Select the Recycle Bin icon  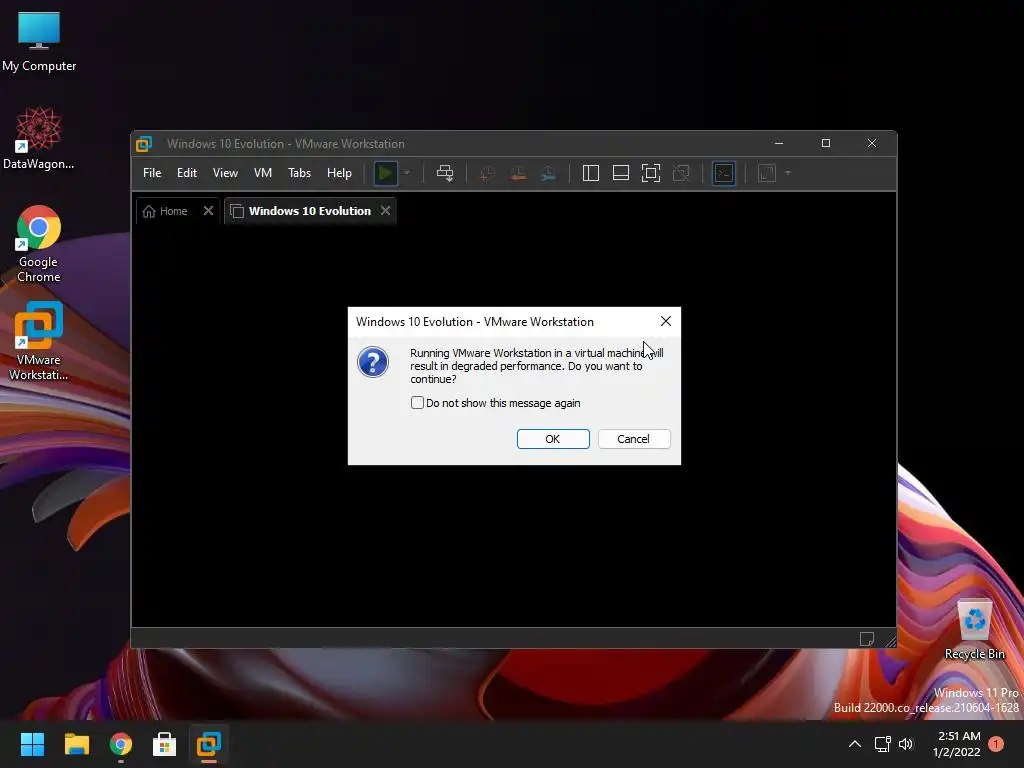point(974,630)
